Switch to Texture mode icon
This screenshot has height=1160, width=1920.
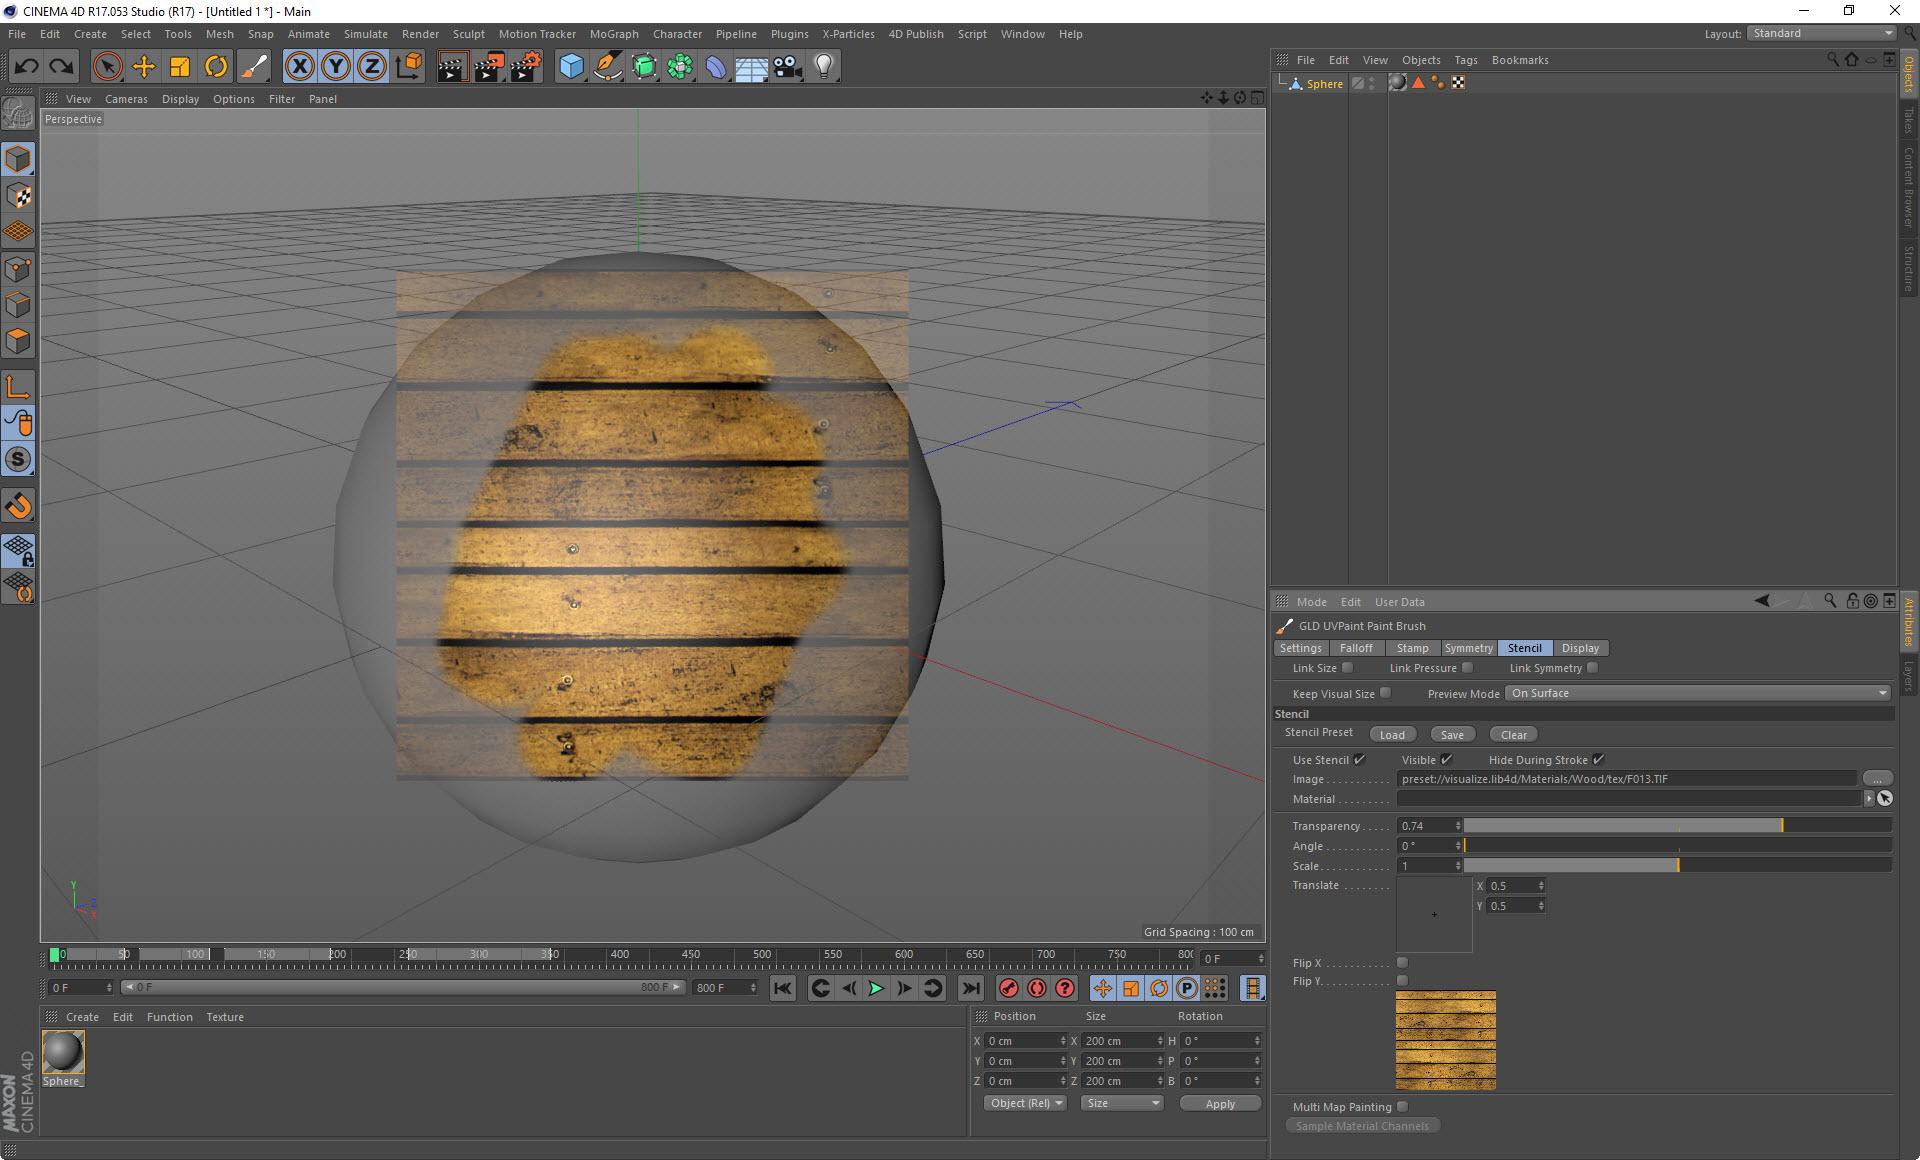[x=18, y=196]
